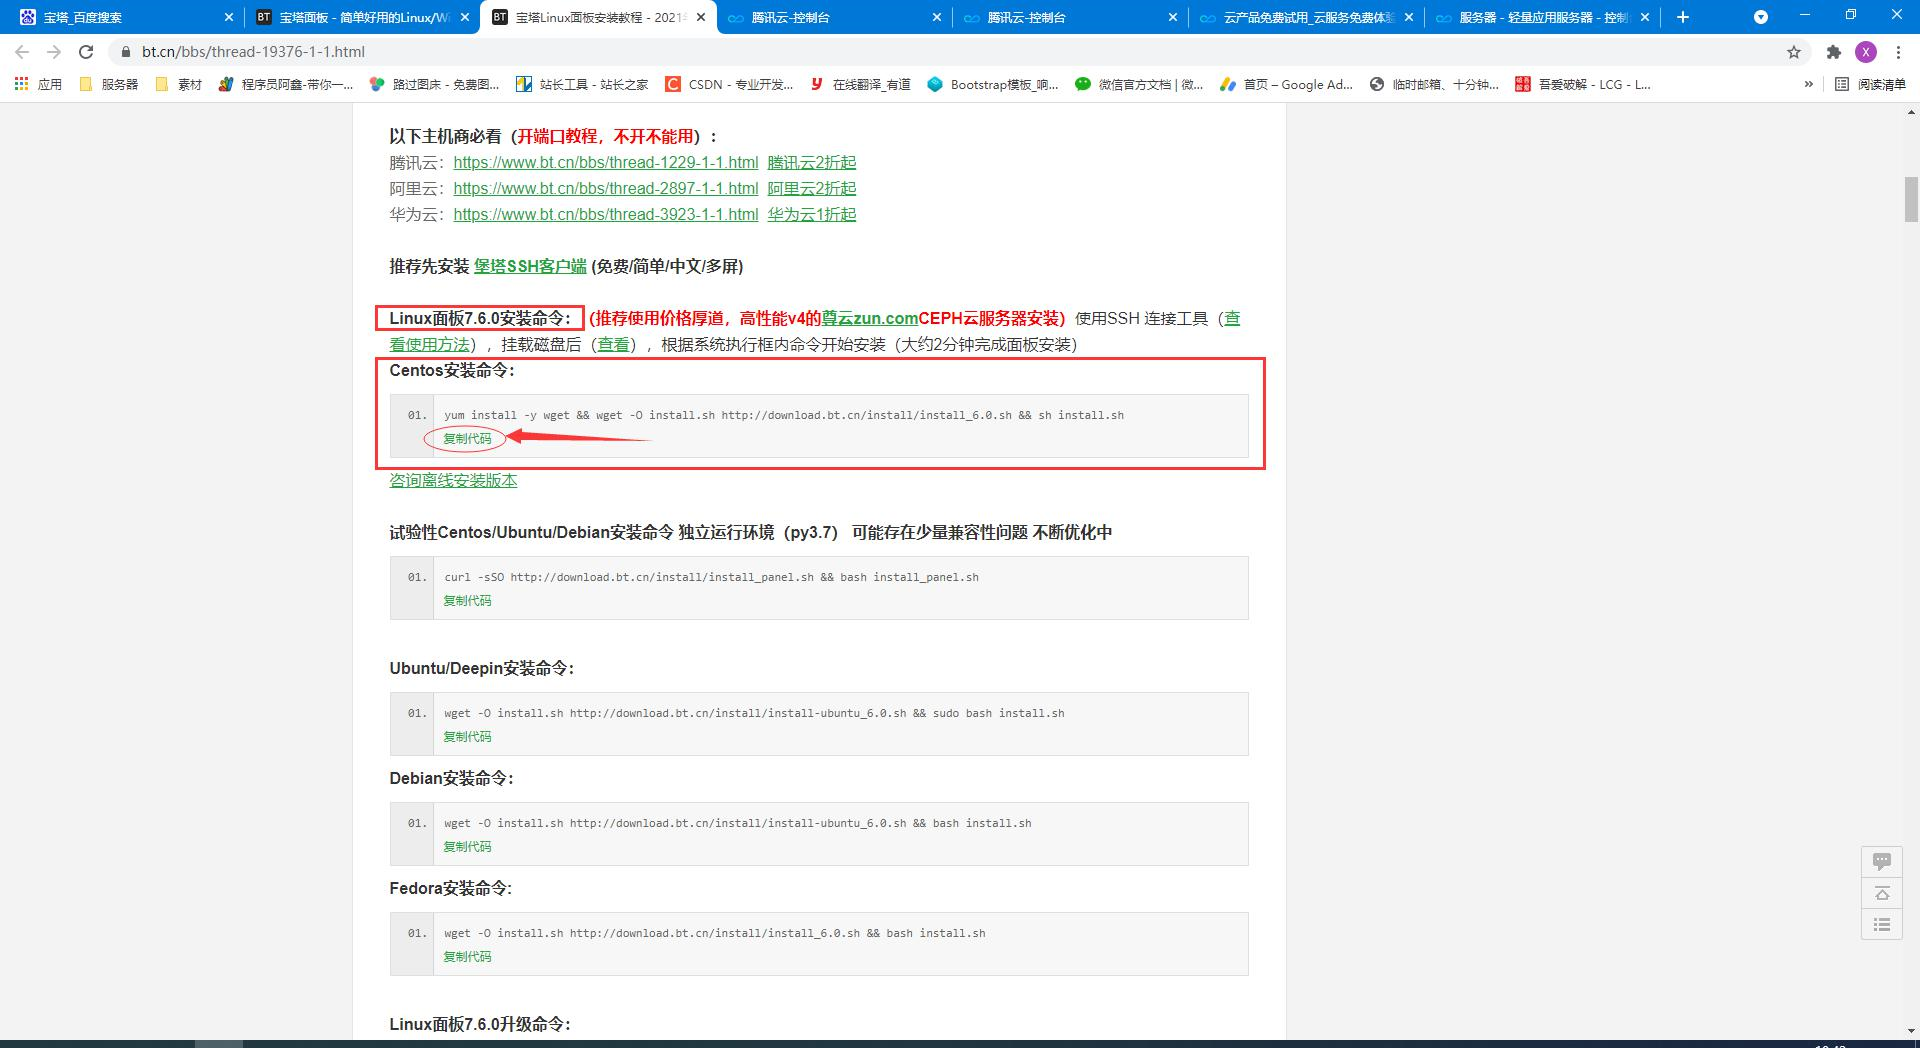
Task: Click address bar URL field
Action: pos(950,52)
